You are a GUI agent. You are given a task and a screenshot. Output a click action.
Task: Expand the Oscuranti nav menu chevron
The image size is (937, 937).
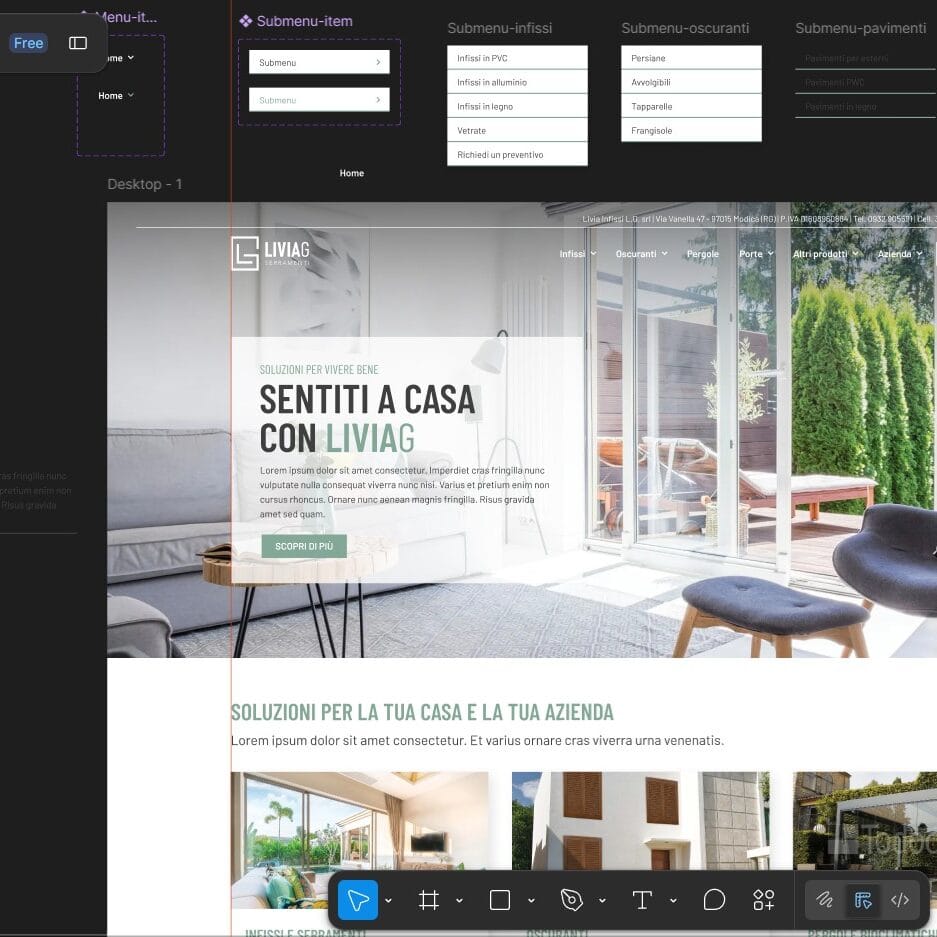point(665,254)
